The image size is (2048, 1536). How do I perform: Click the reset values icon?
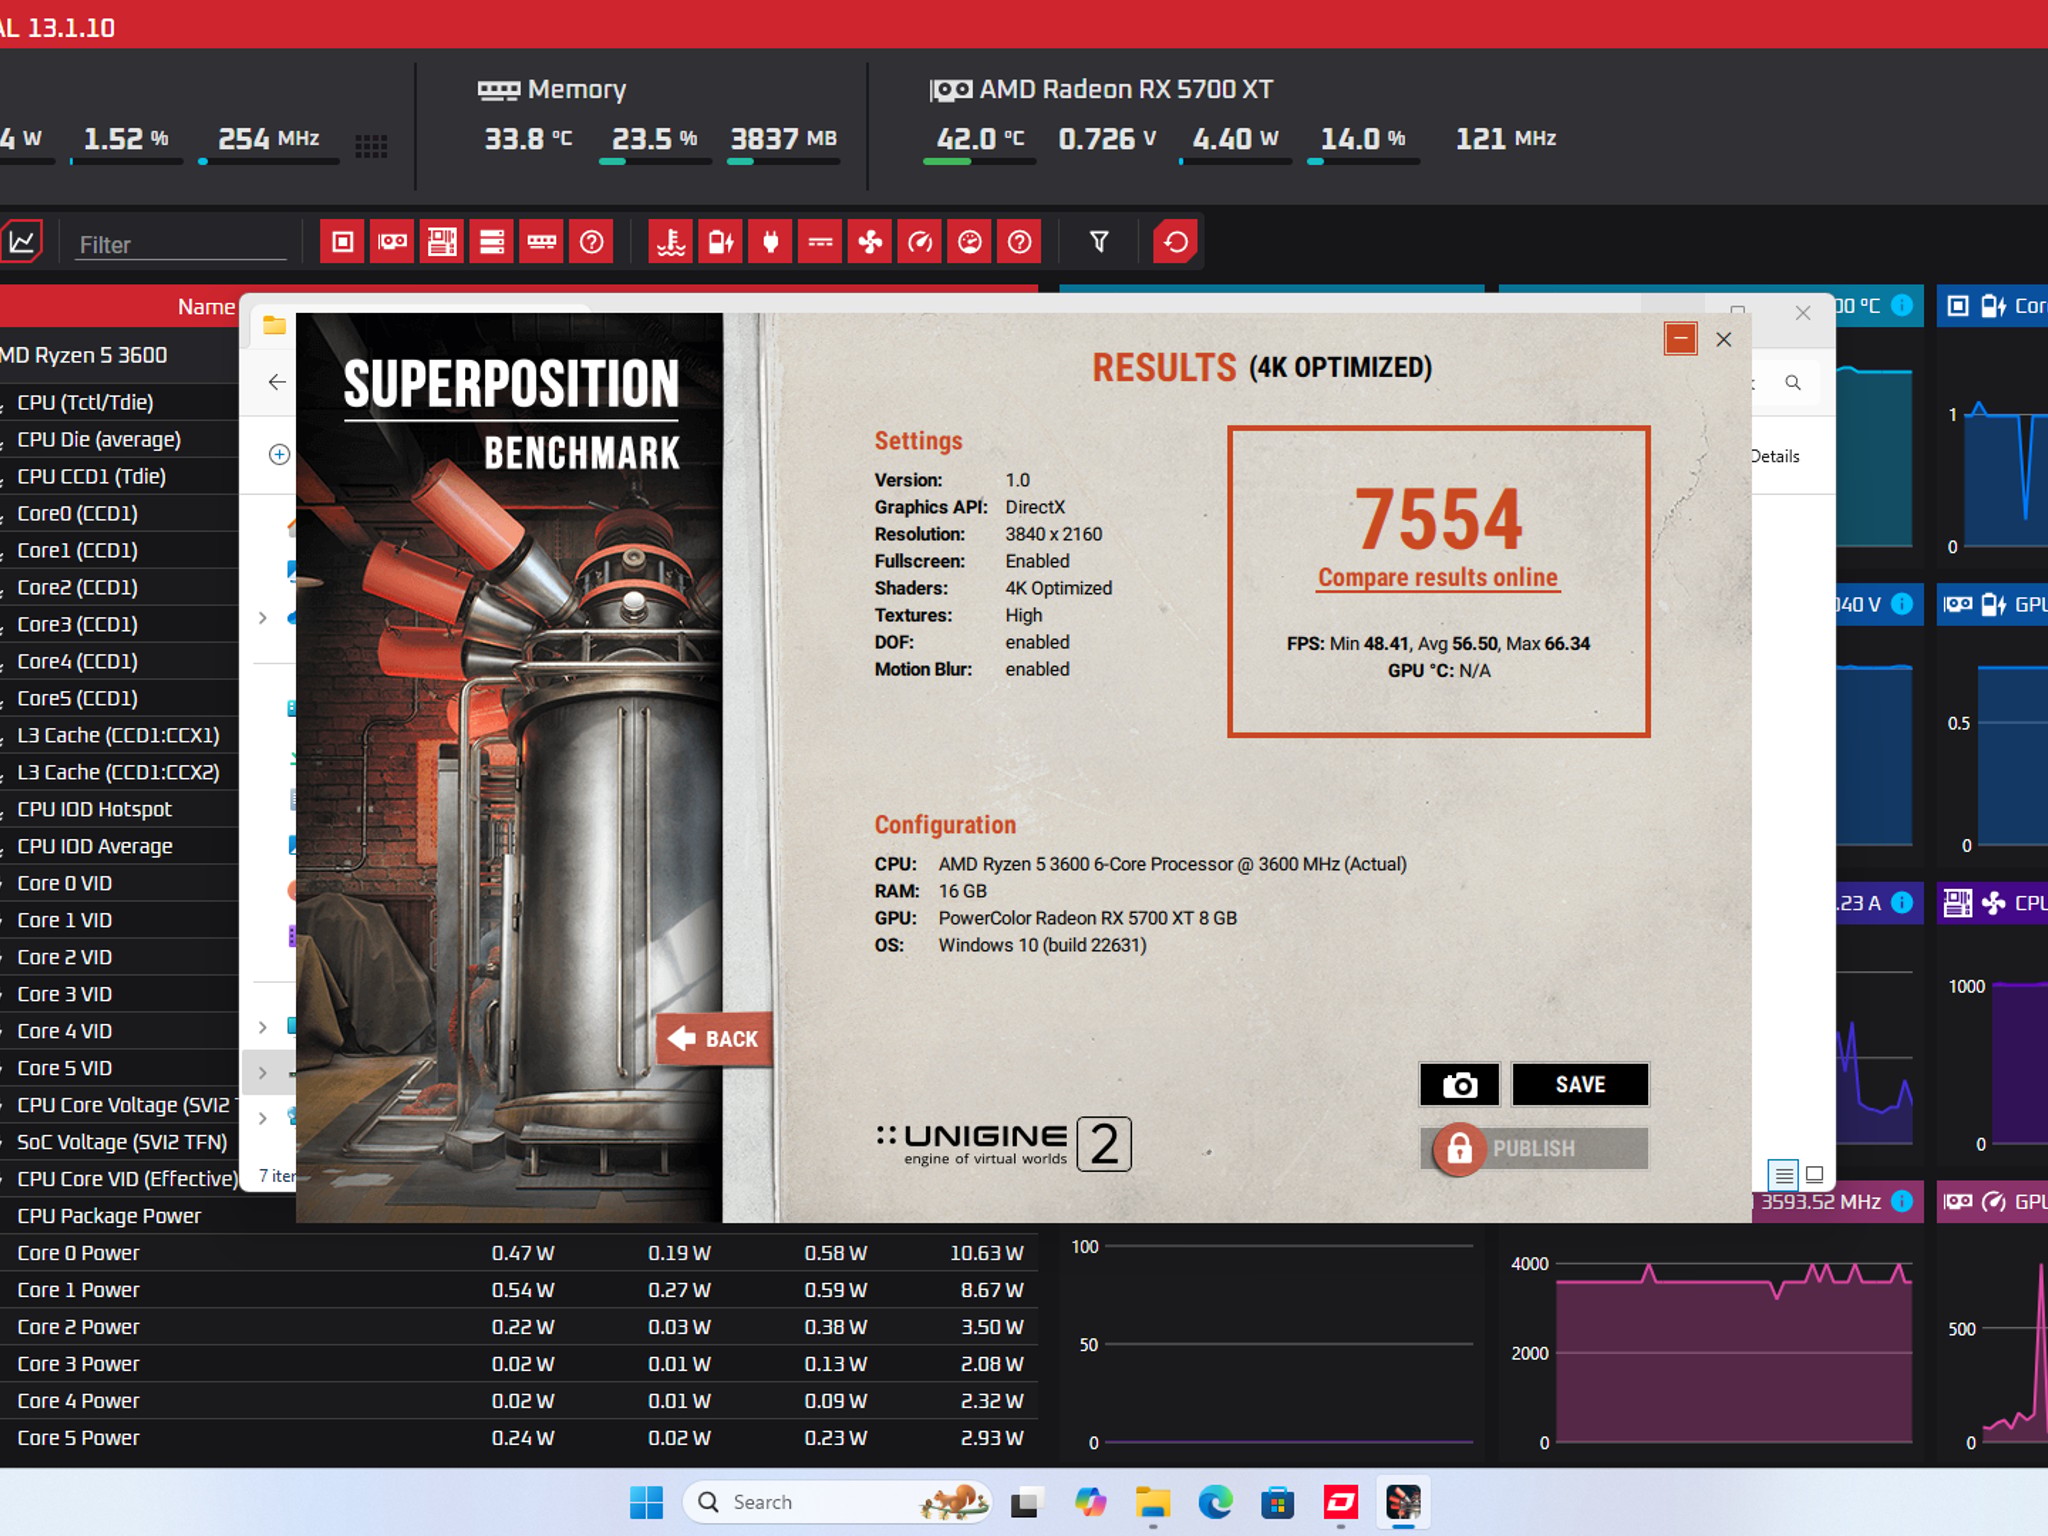coord(1176,242)
